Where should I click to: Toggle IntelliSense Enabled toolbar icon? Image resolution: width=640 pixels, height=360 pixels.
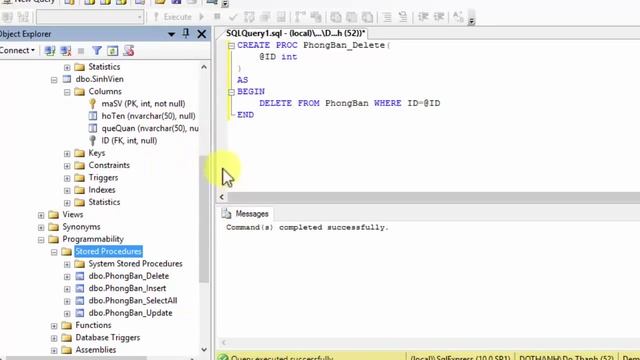(x=281, y=17)
